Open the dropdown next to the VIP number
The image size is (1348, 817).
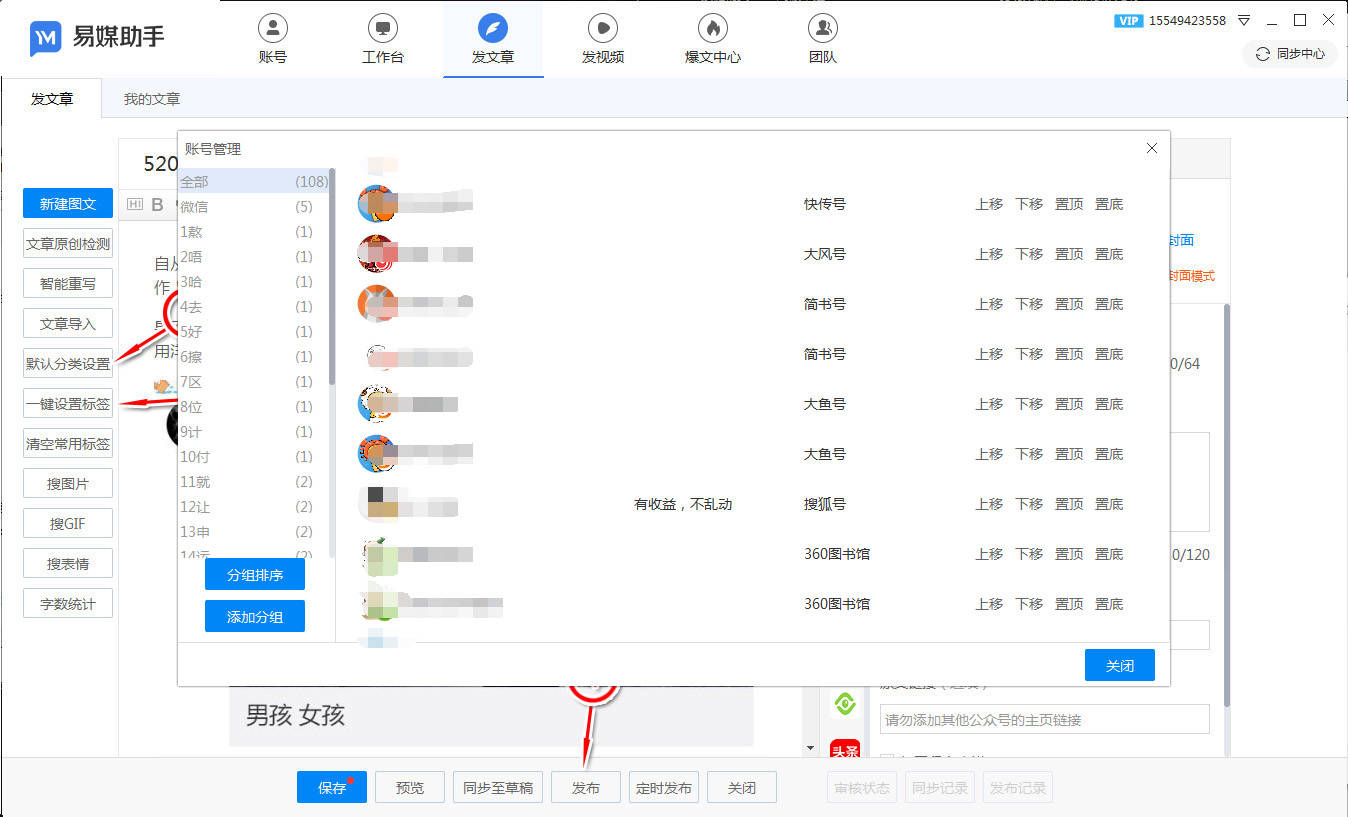point(1242,19)
